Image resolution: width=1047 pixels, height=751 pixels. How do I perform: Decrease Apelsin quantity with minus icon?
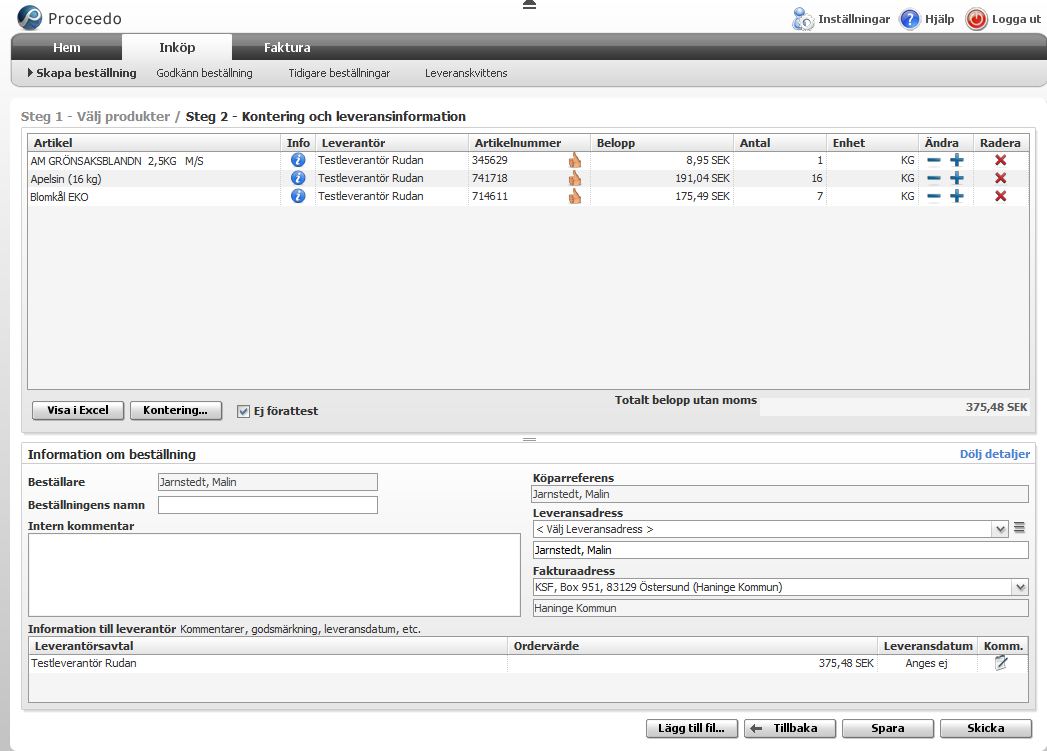click(x=934, y=178)
